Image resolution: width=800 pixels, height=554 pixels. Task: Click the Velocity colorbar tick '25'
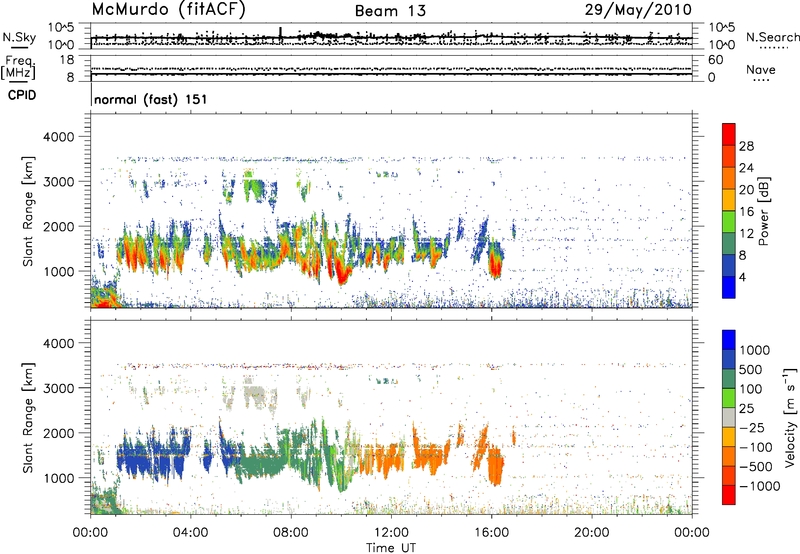(x=747, y=408)
